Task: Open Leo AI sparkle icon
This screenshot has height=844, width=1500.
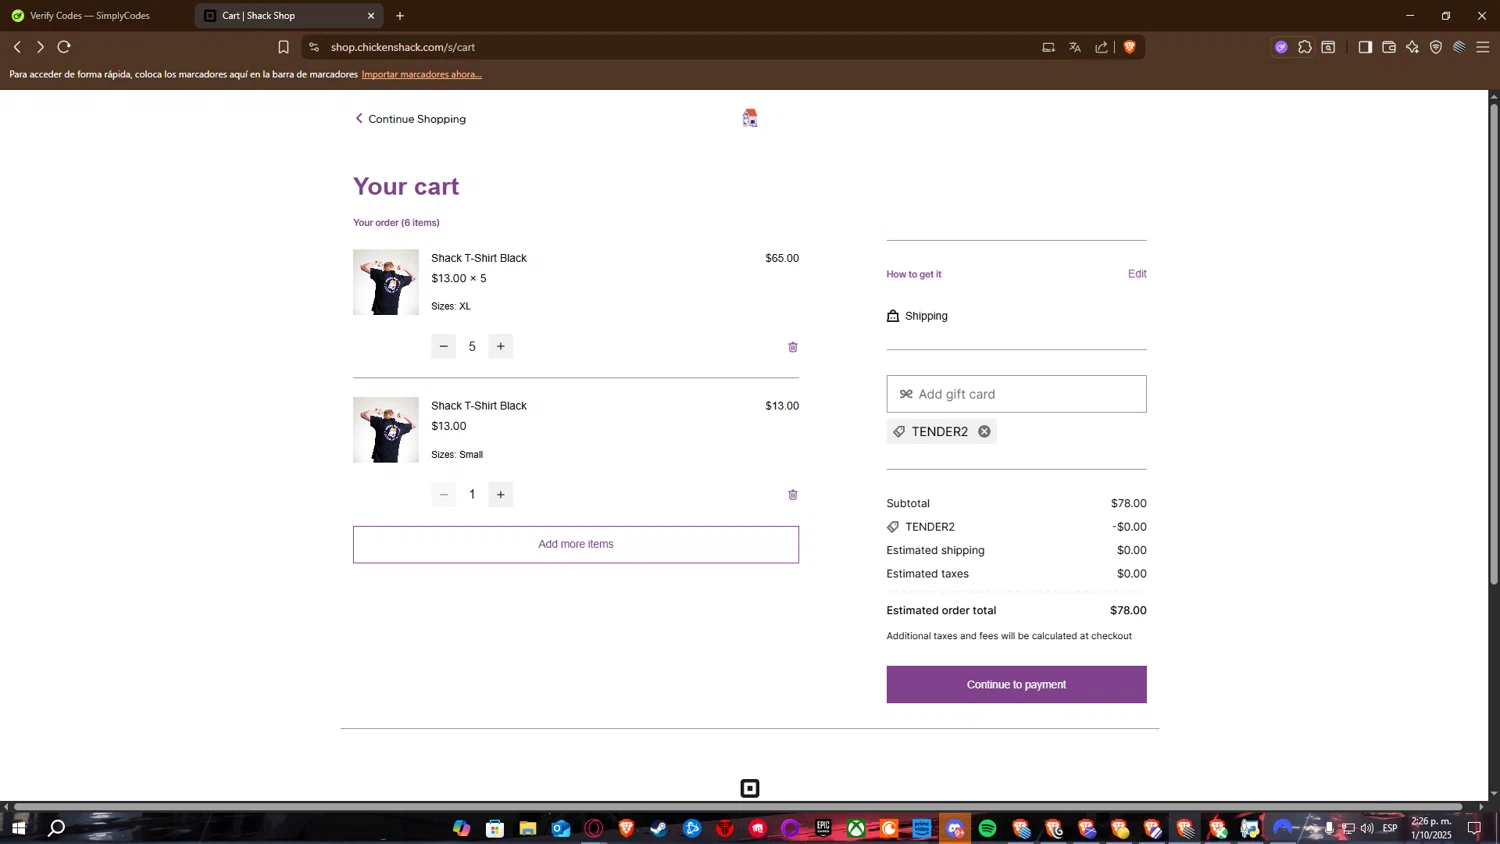Action: (x=1412, y=47)
